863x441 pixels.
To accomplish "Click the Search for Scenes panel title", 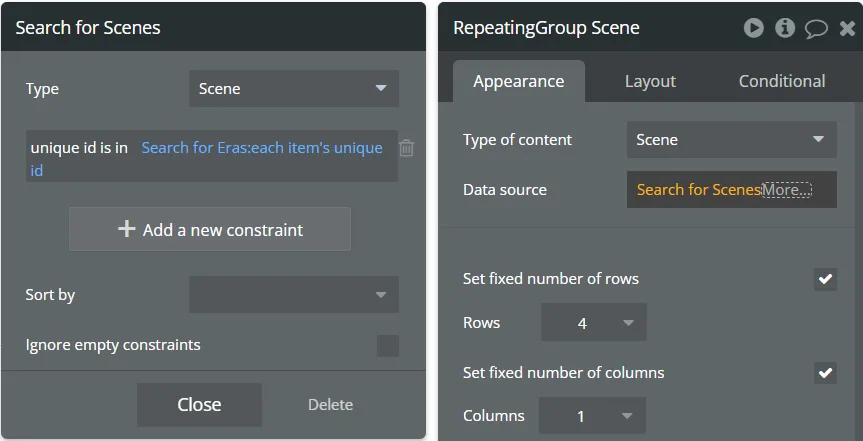I will tap(88, 28).
